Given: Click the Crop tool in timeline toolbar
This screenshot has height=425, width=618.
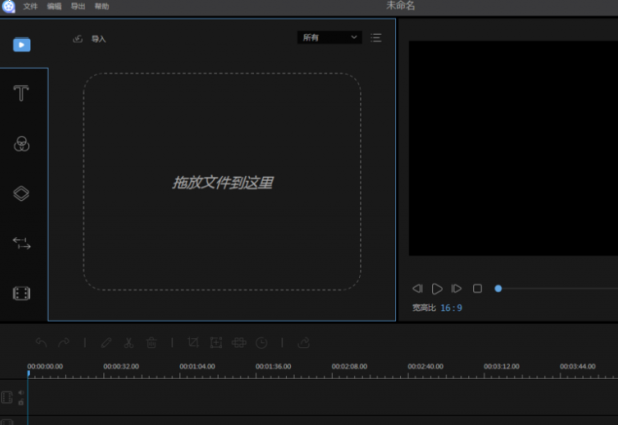Looking at the screenshot, I should [x=193, y=342].
